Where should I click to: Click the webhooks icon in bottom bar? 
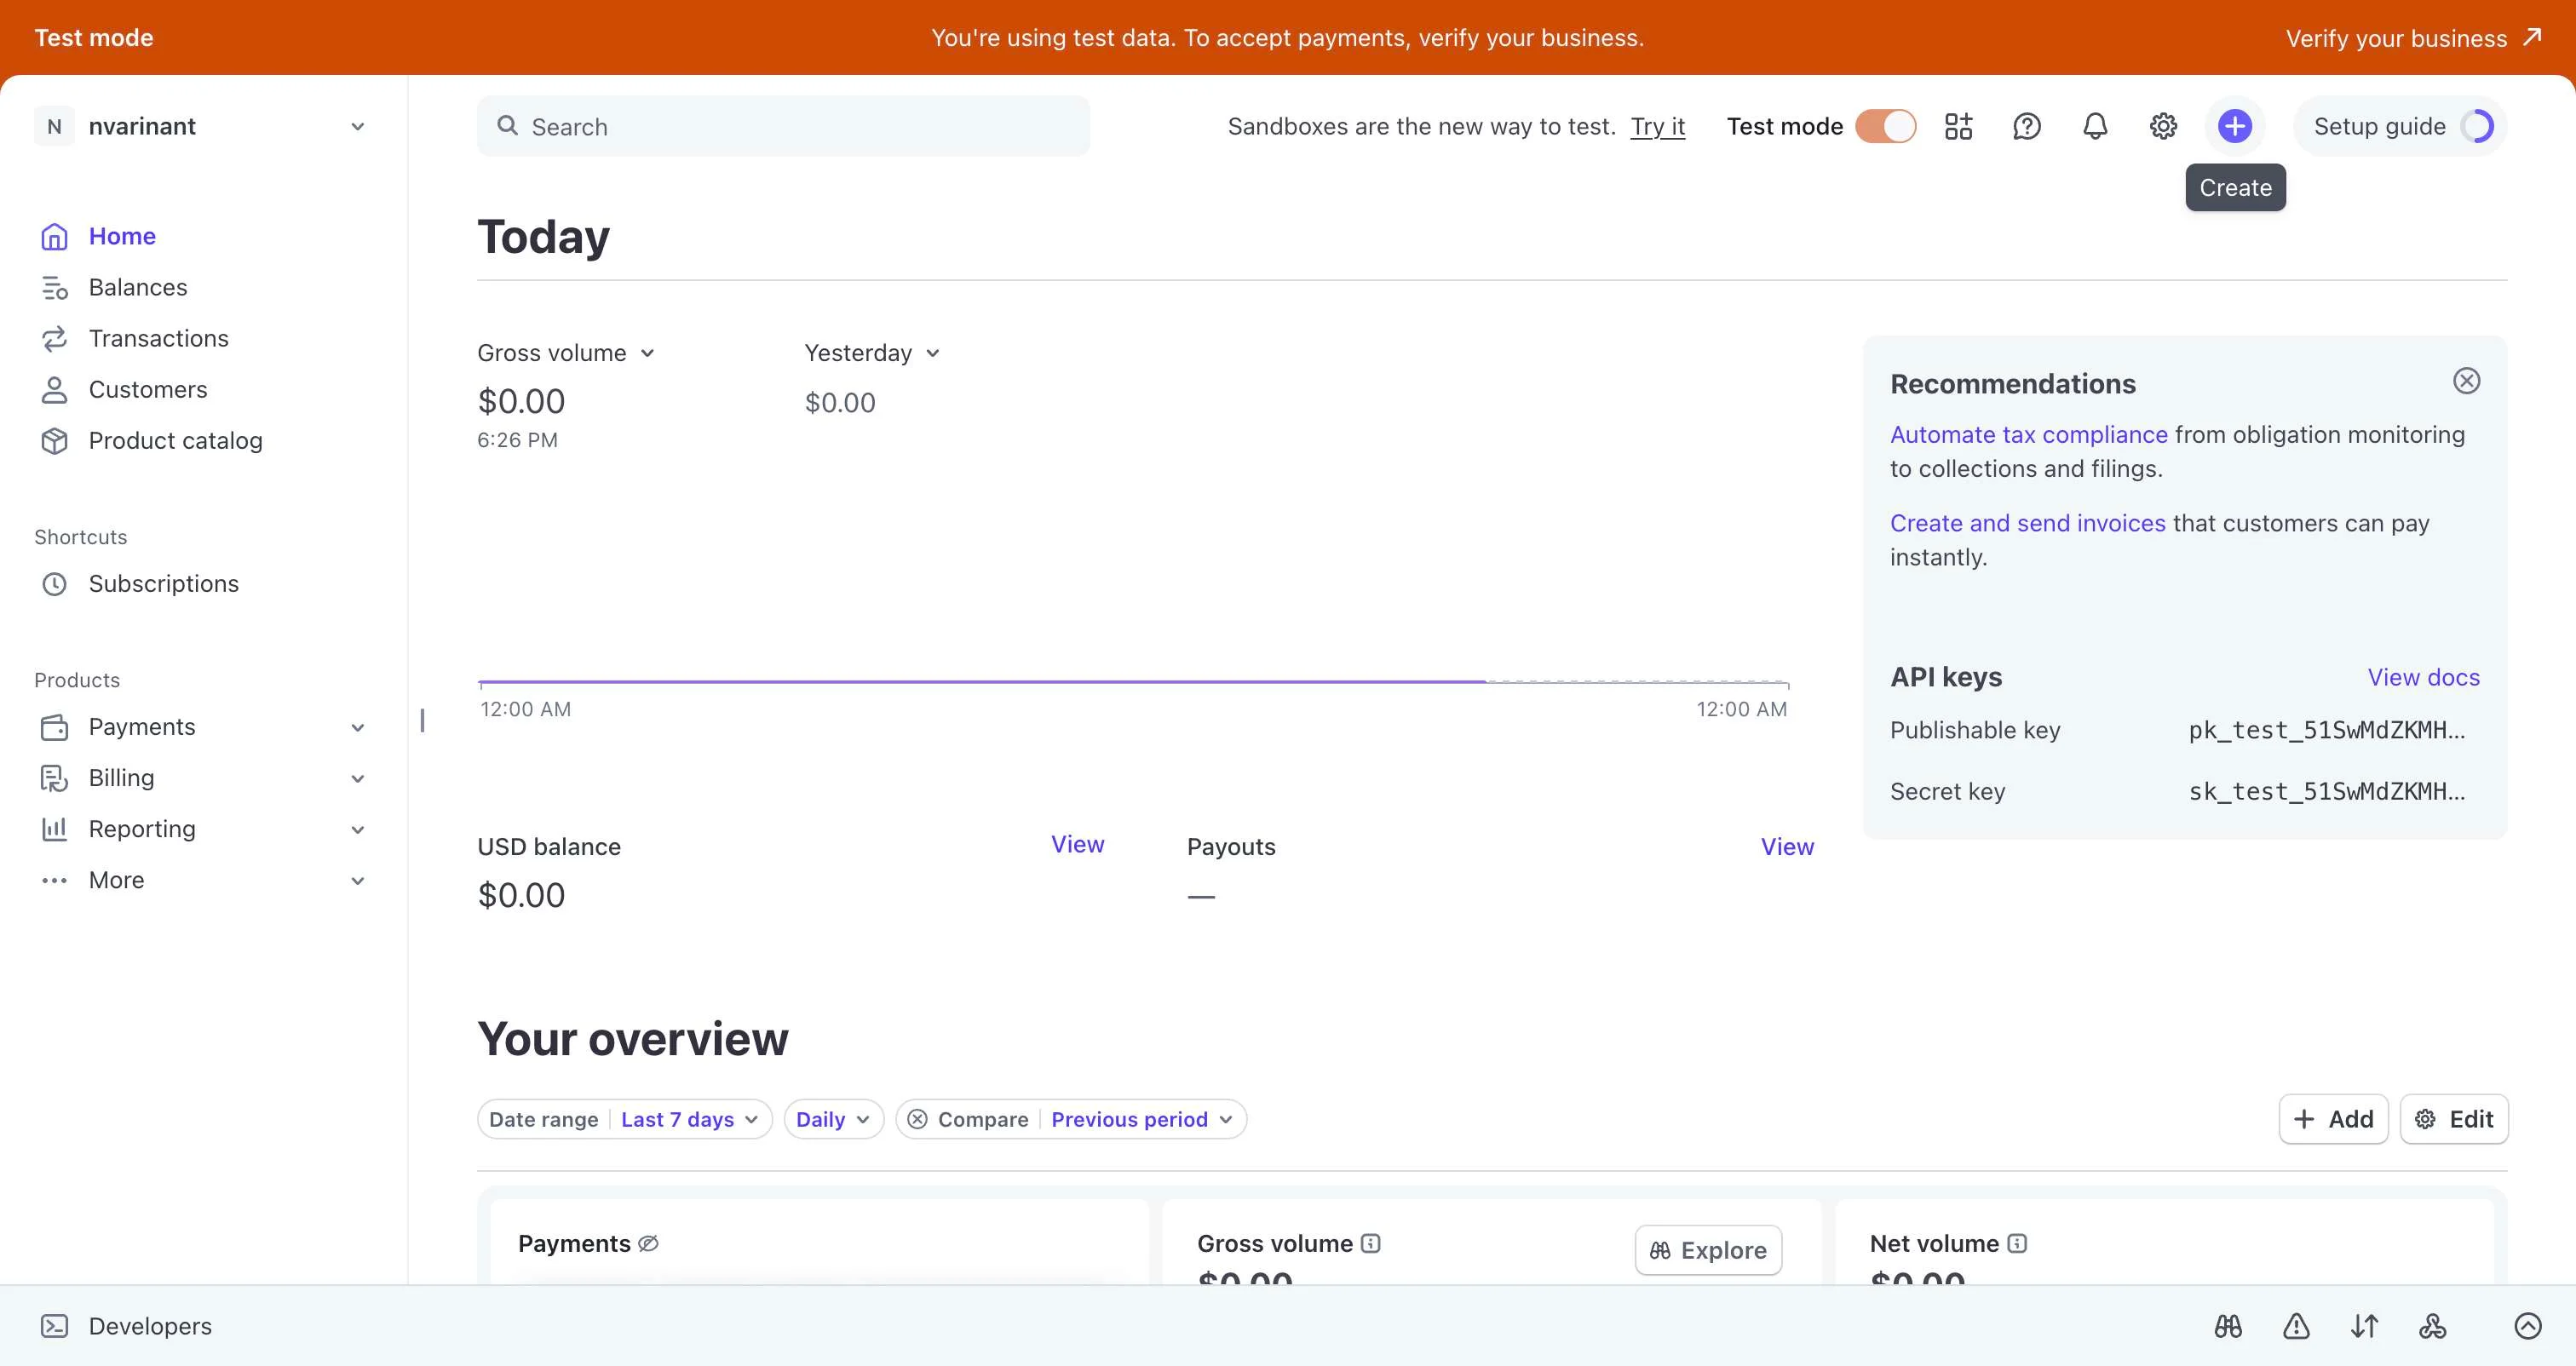tap(2432, 1326)
